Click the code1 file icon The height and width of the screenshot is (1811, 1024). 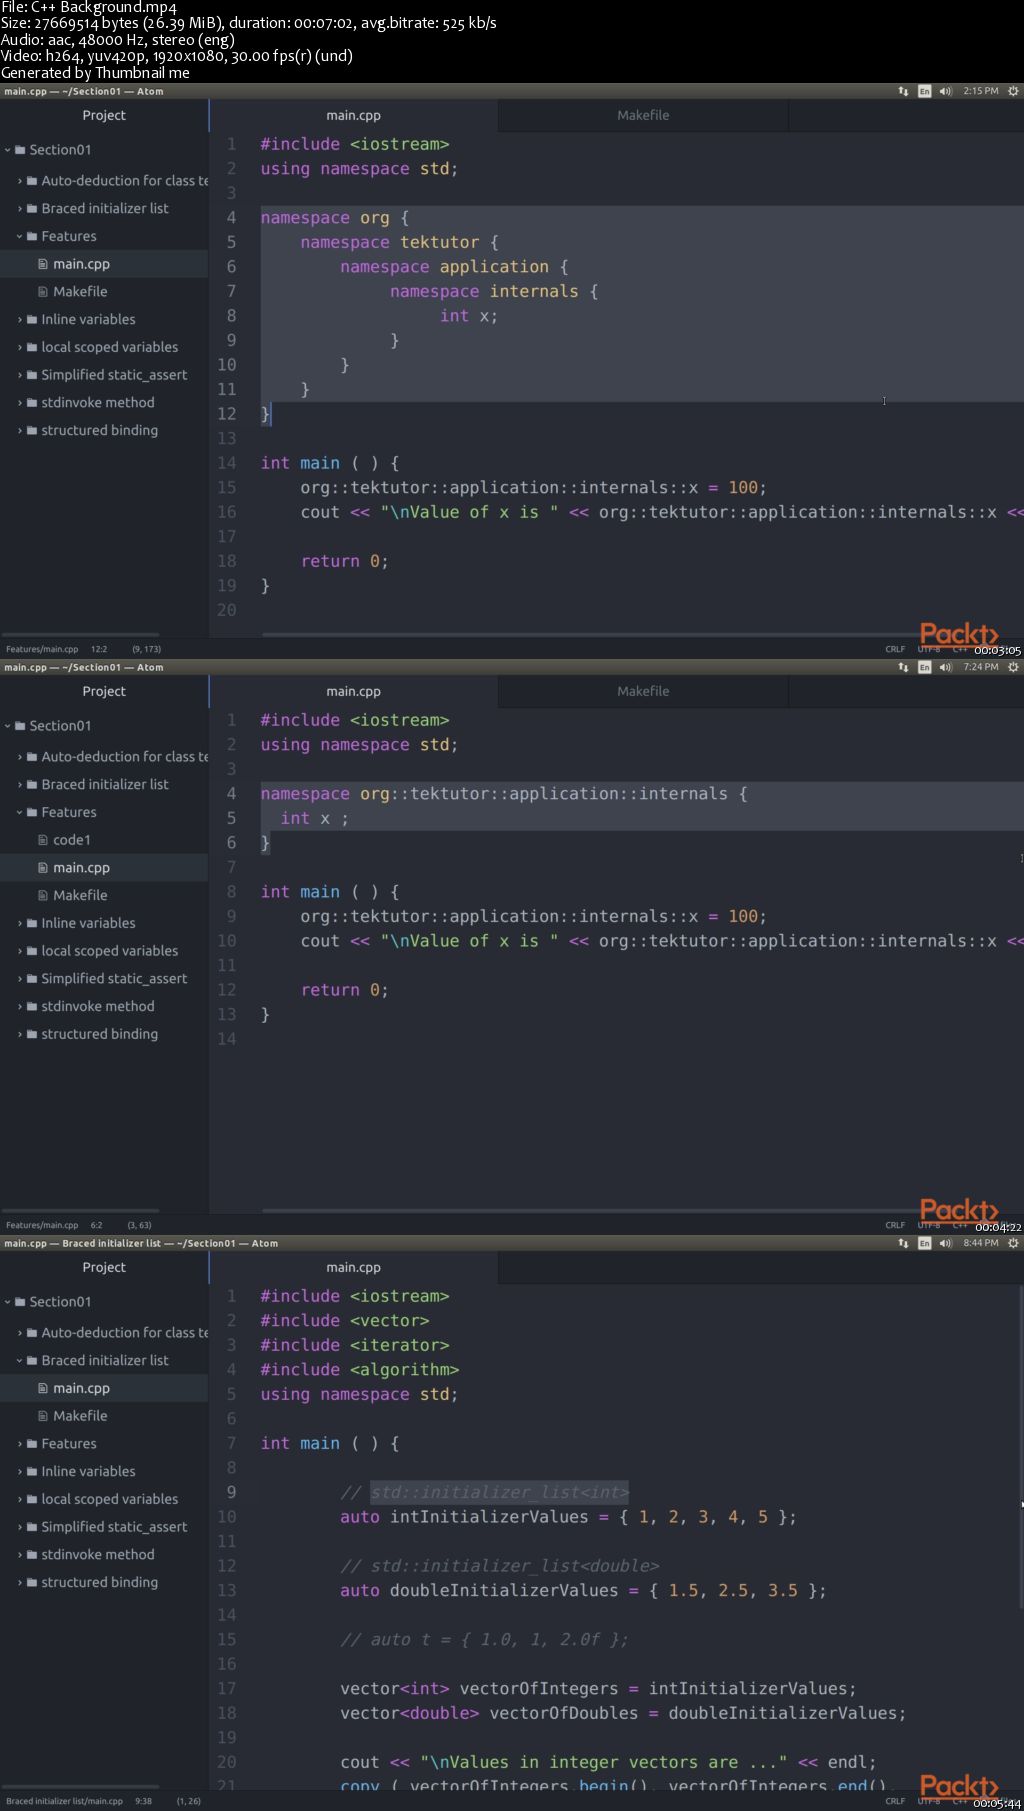click(43, 840)
